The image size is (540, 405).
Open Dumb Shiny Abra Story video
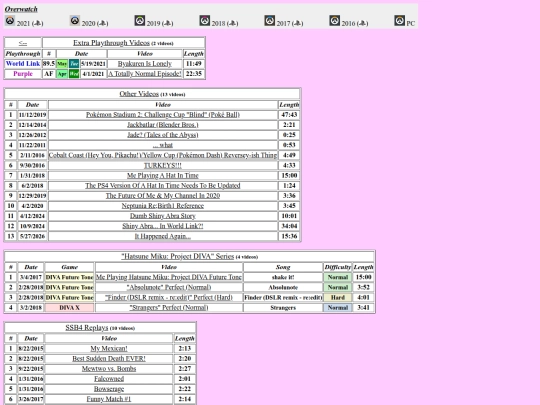click(x=163, y=216)
